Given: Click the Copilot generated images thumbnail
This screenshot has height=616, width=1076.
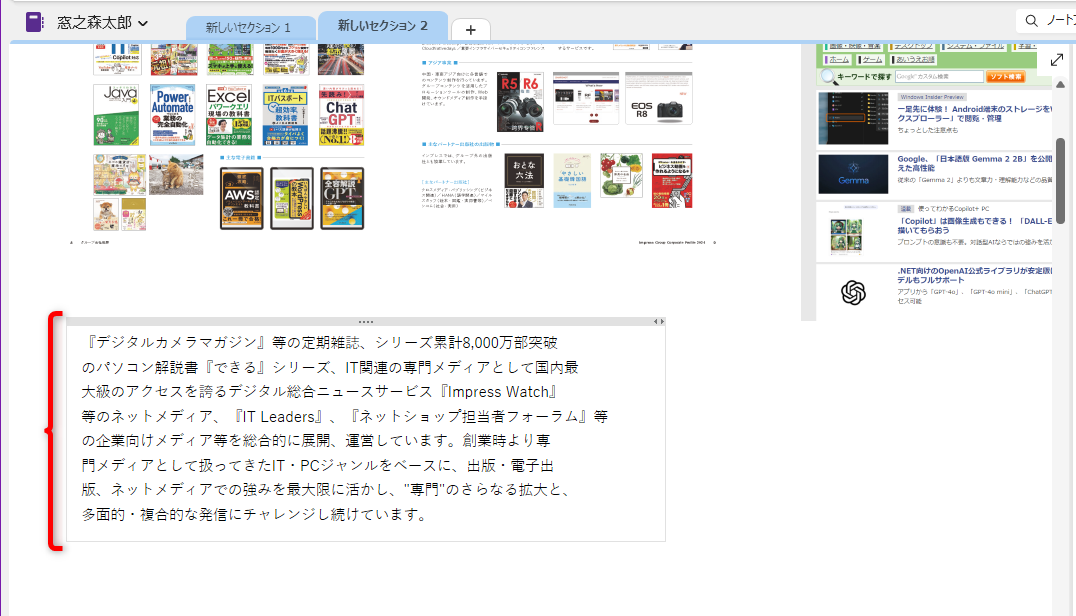Looking at the screenshot, I should pyautogui.click(x=845, y=233).
